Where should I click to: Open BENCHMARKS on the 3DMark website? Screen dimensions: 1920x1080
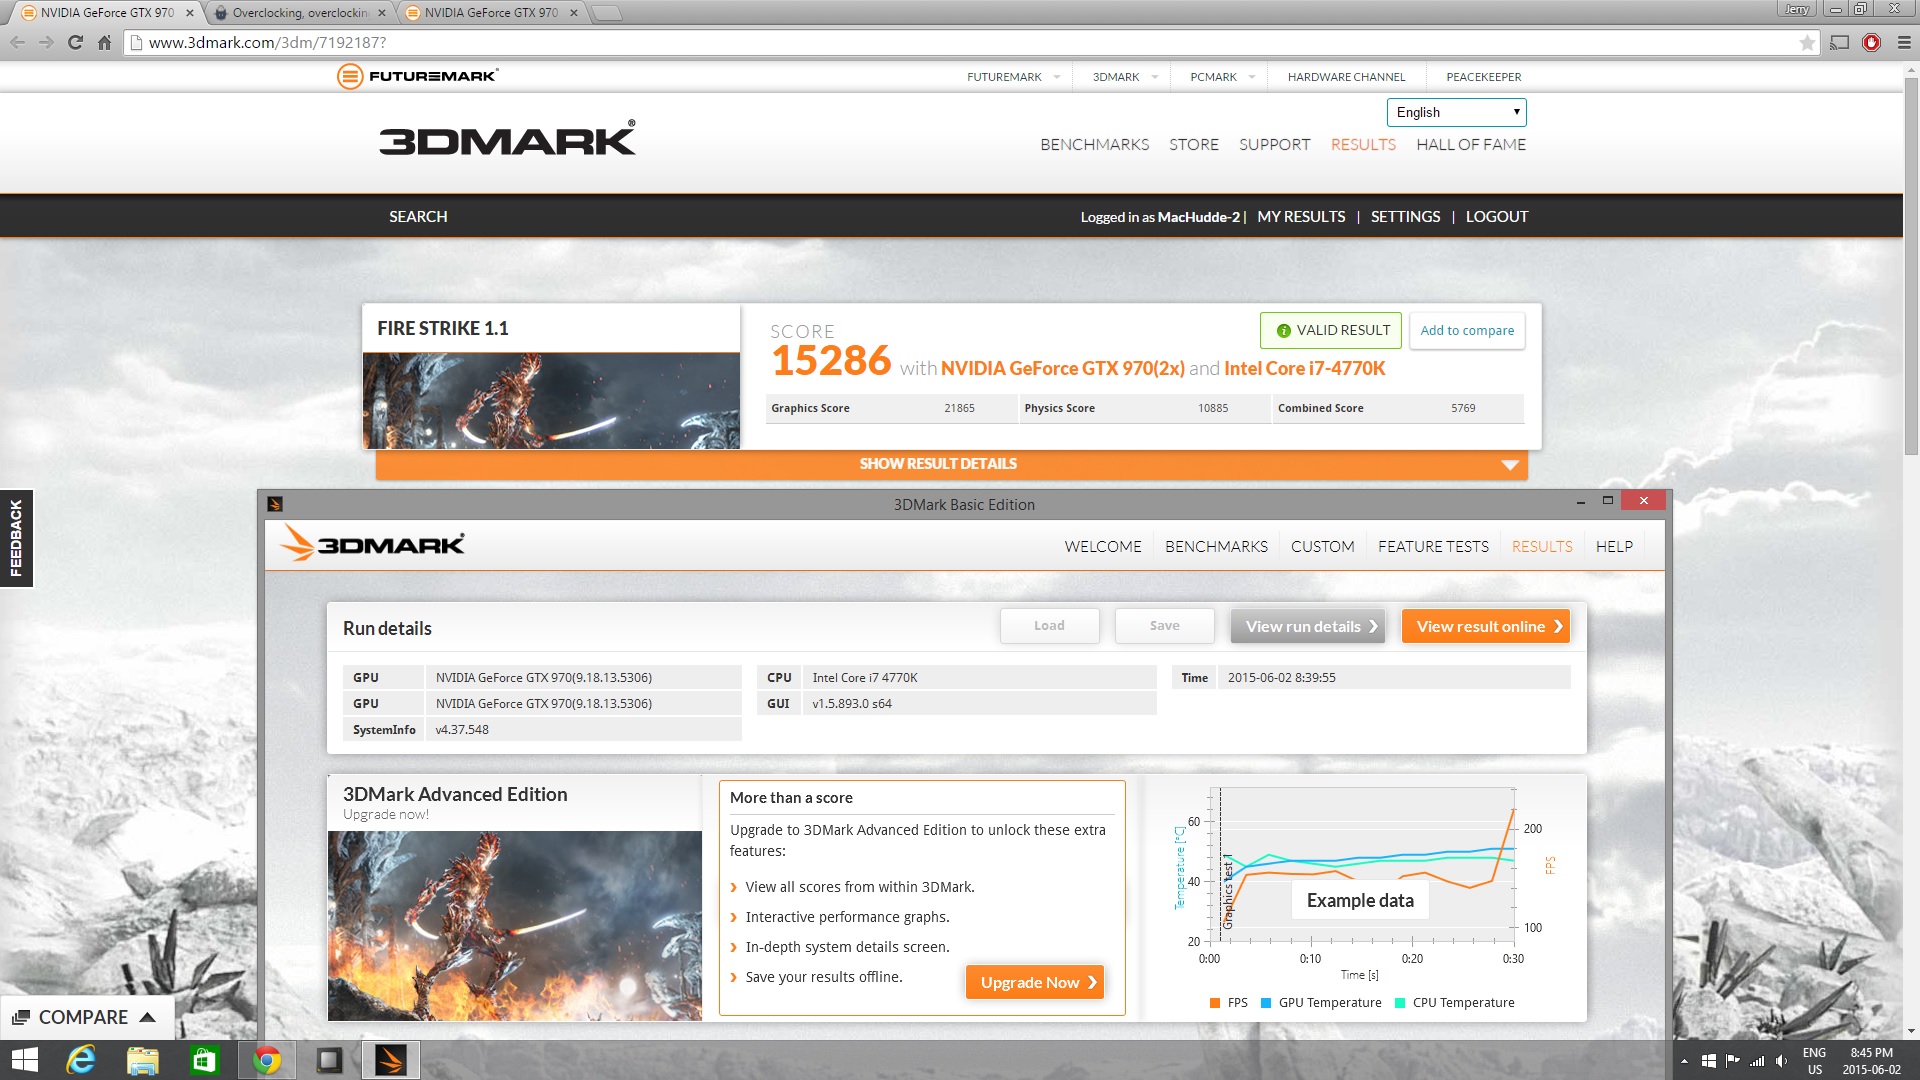1094,144
